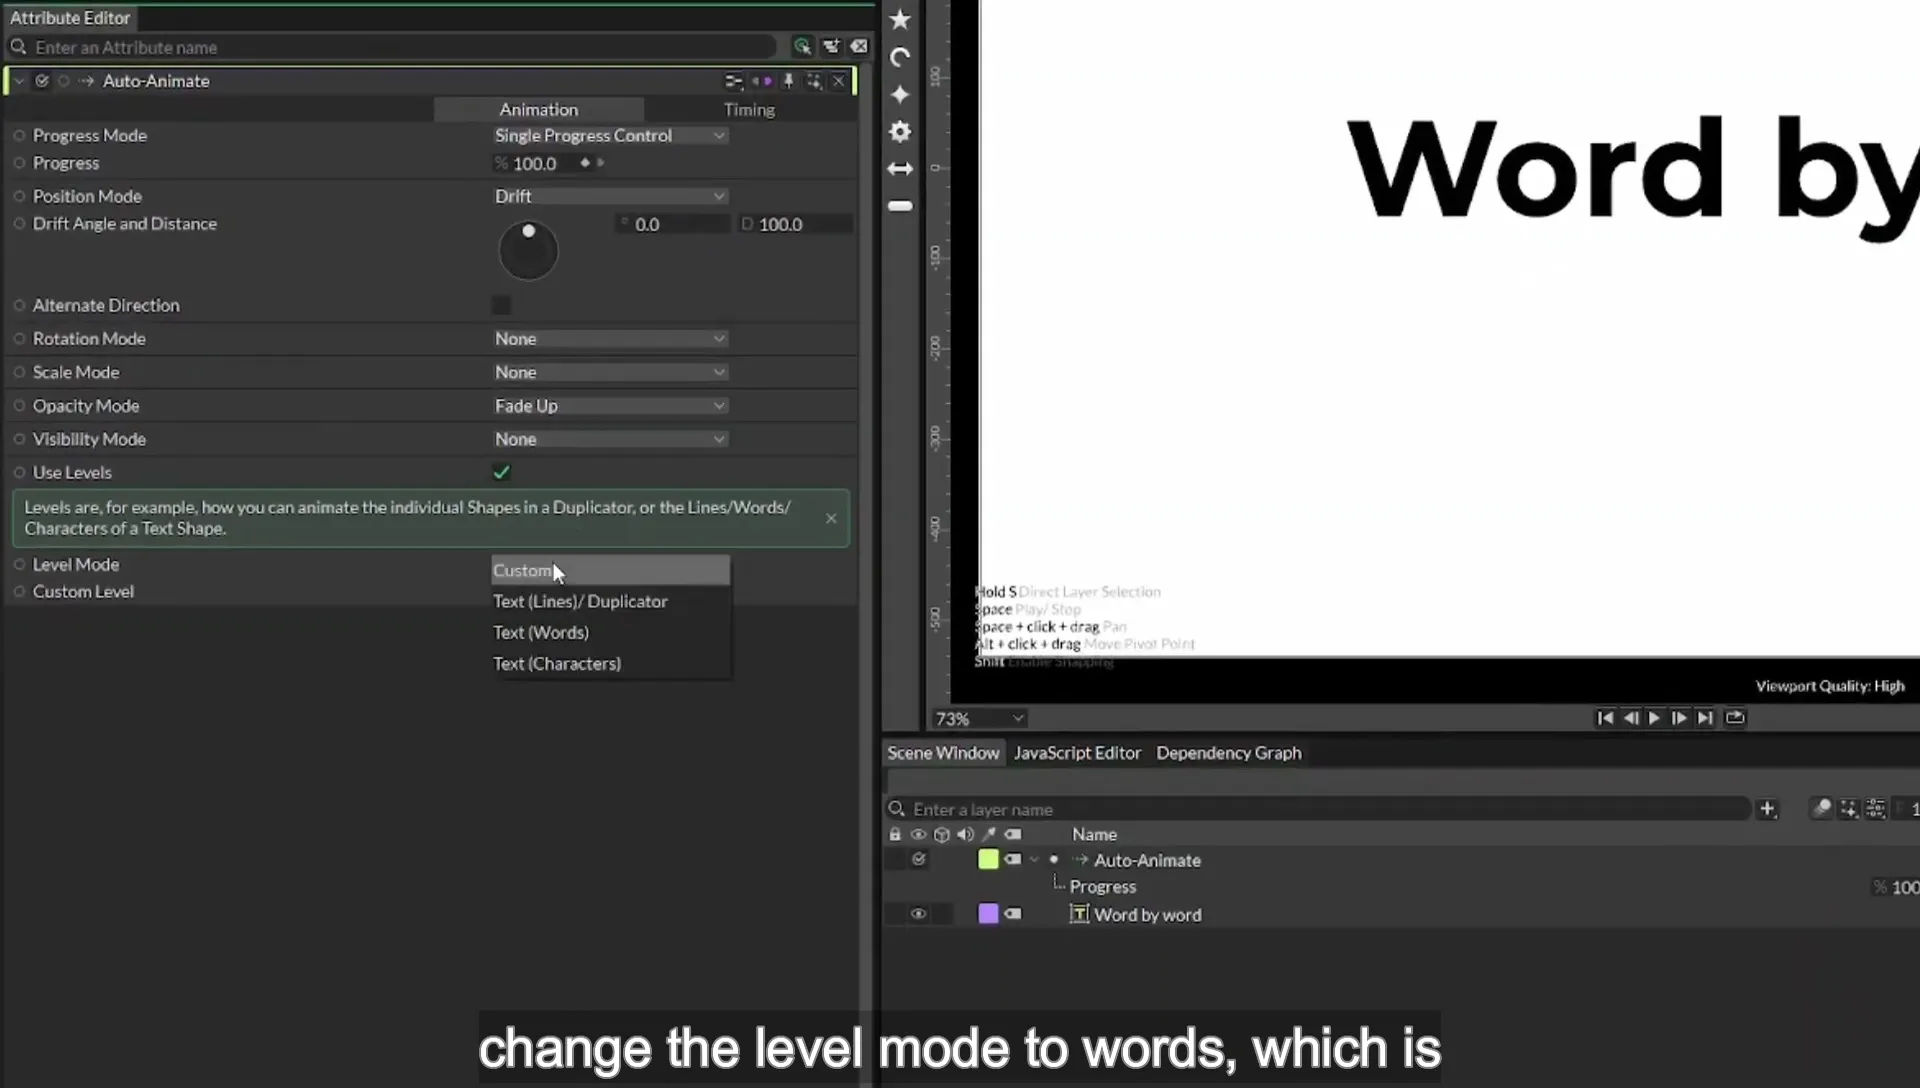Open the JavaScript Editor tab

1077,753
